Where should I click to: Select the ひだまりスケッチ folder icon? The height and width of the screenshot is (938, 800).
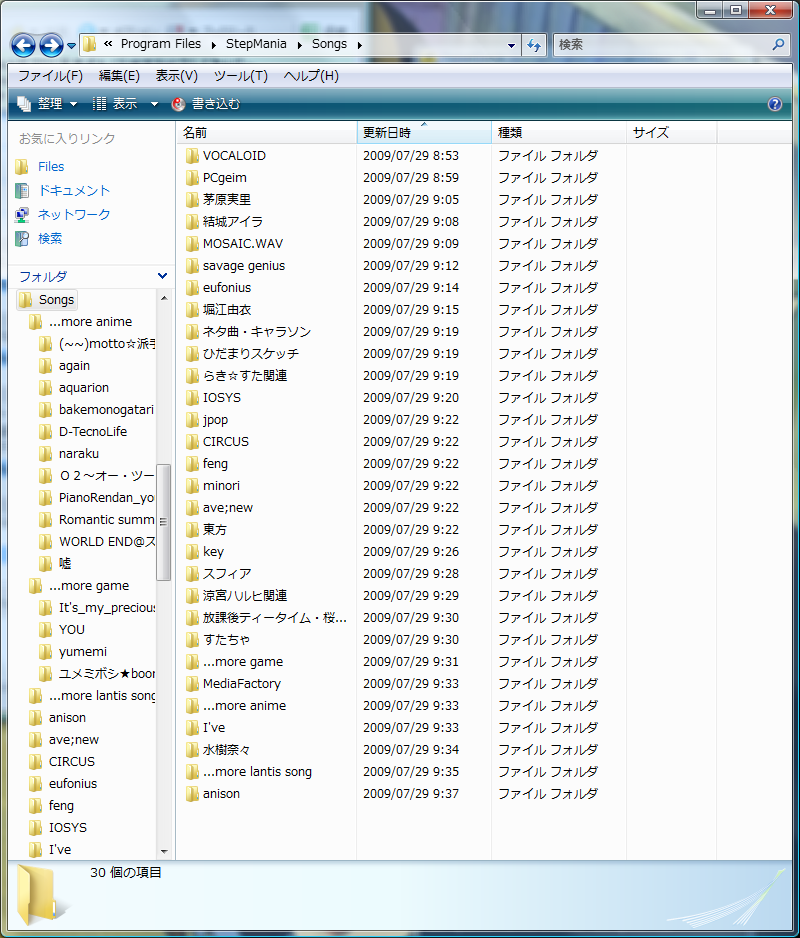tap(191, 354)
